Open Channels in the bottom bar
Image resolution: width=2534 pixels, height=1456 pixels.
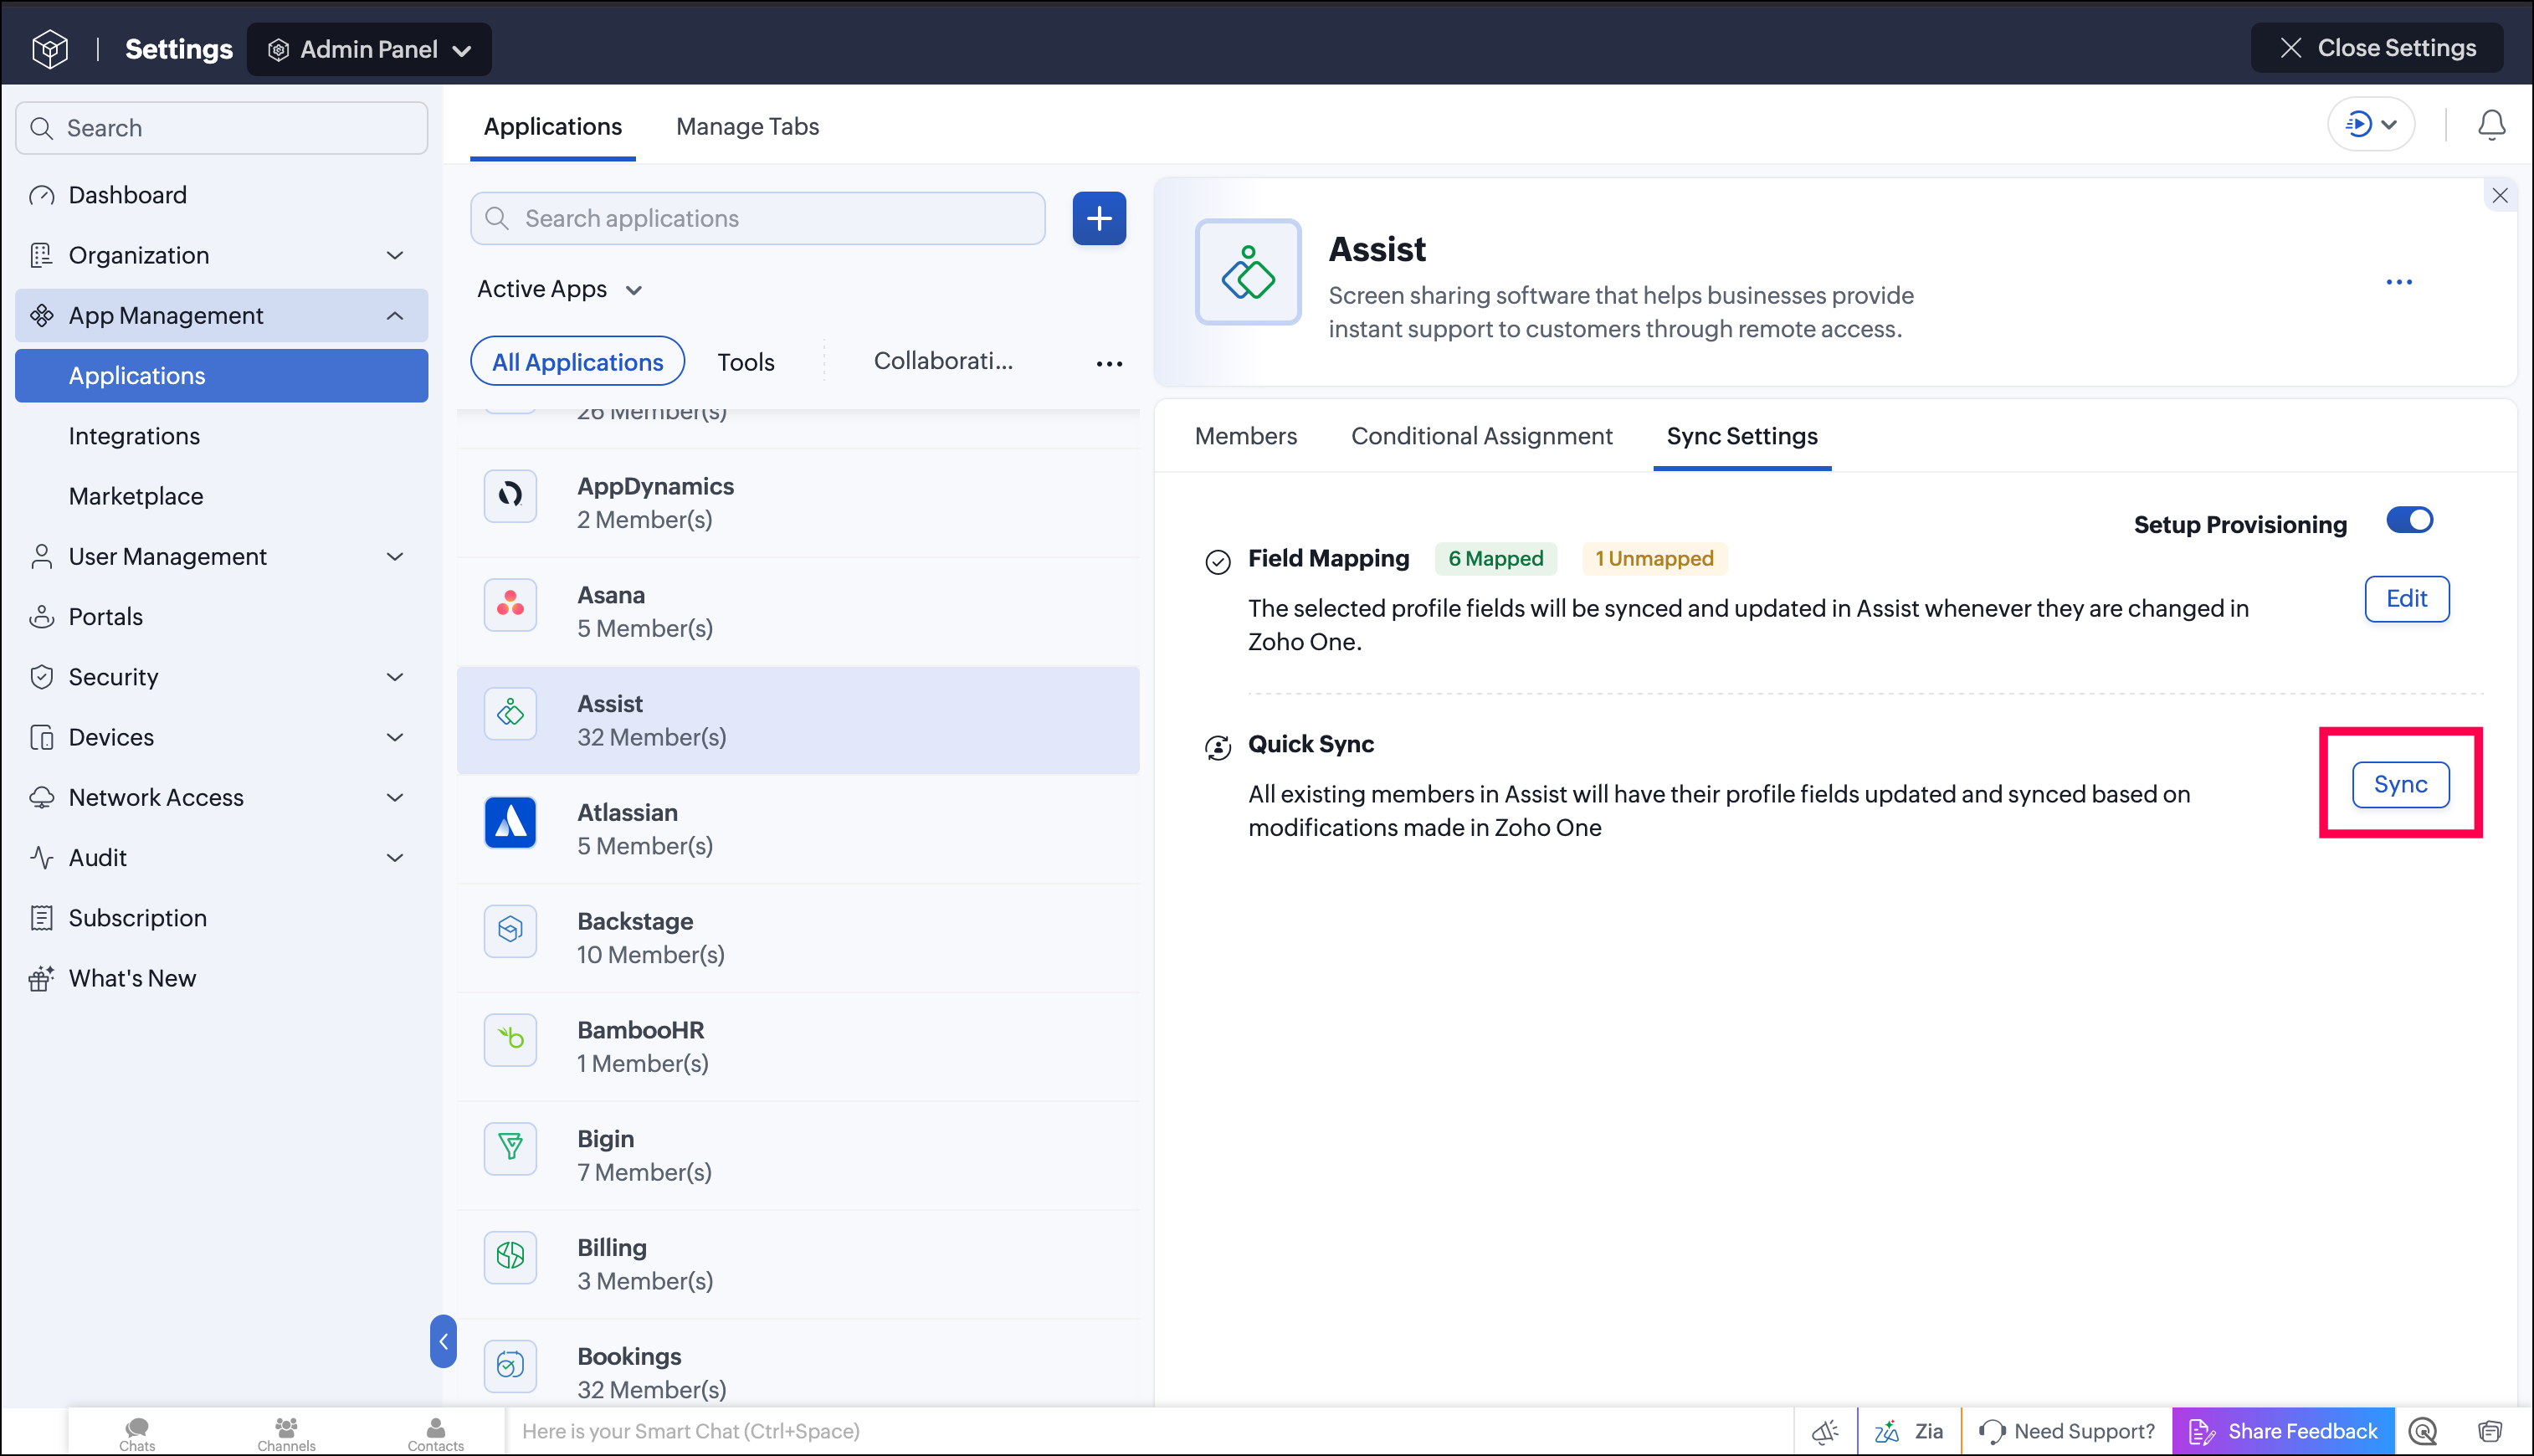[x=286, y=1433]
